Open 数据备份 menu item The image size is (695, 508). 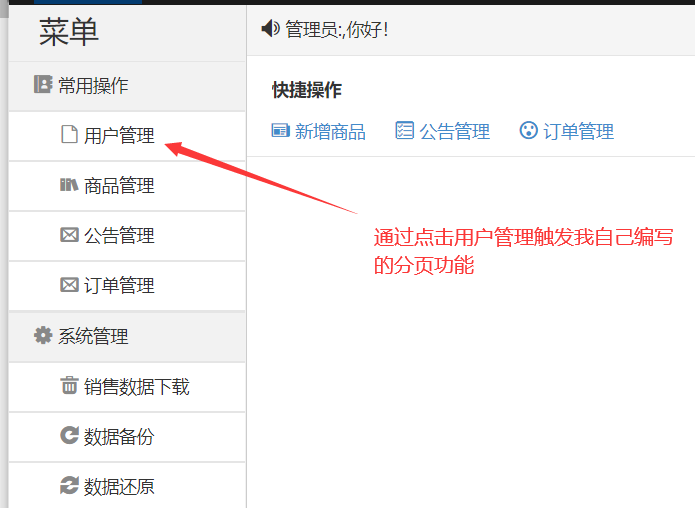pos(127,437)
